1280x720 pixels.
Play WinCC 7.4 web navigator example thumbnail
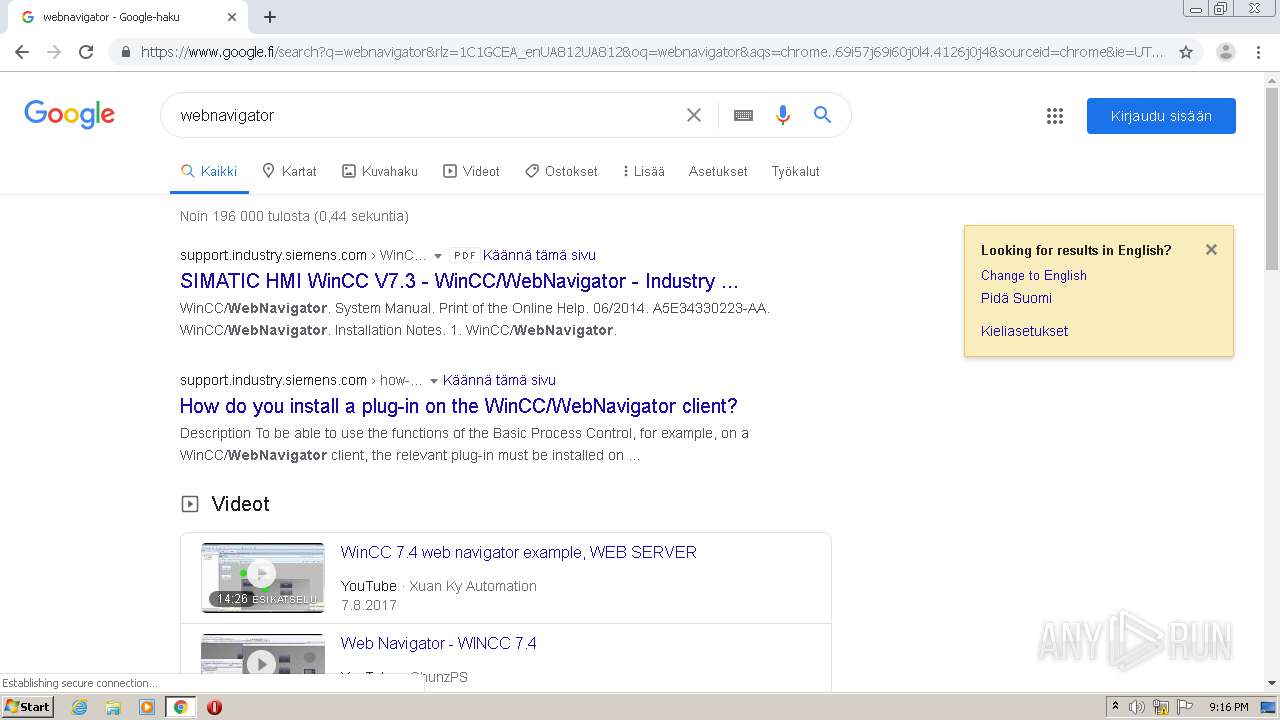(x=262, y=577)
